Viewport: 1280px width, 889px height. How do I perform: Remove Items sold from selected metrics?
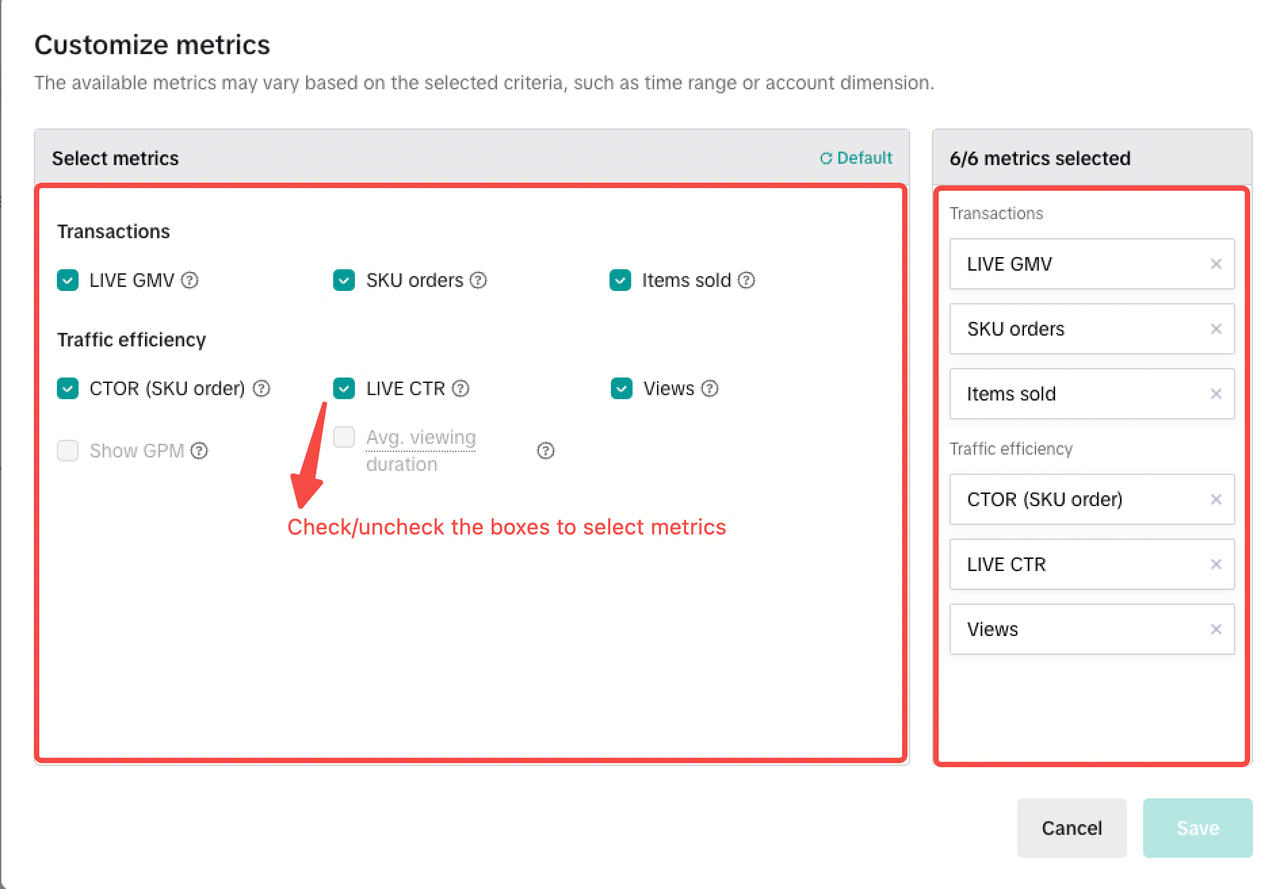1216,394
